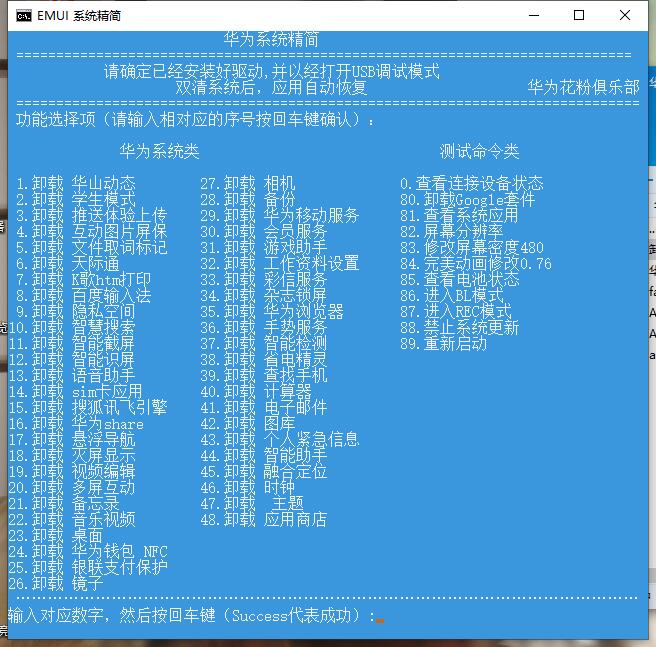Select line '24. 卸载 华为钱包 NFC'
Viewport: 656px width, 647px height.
88,552
